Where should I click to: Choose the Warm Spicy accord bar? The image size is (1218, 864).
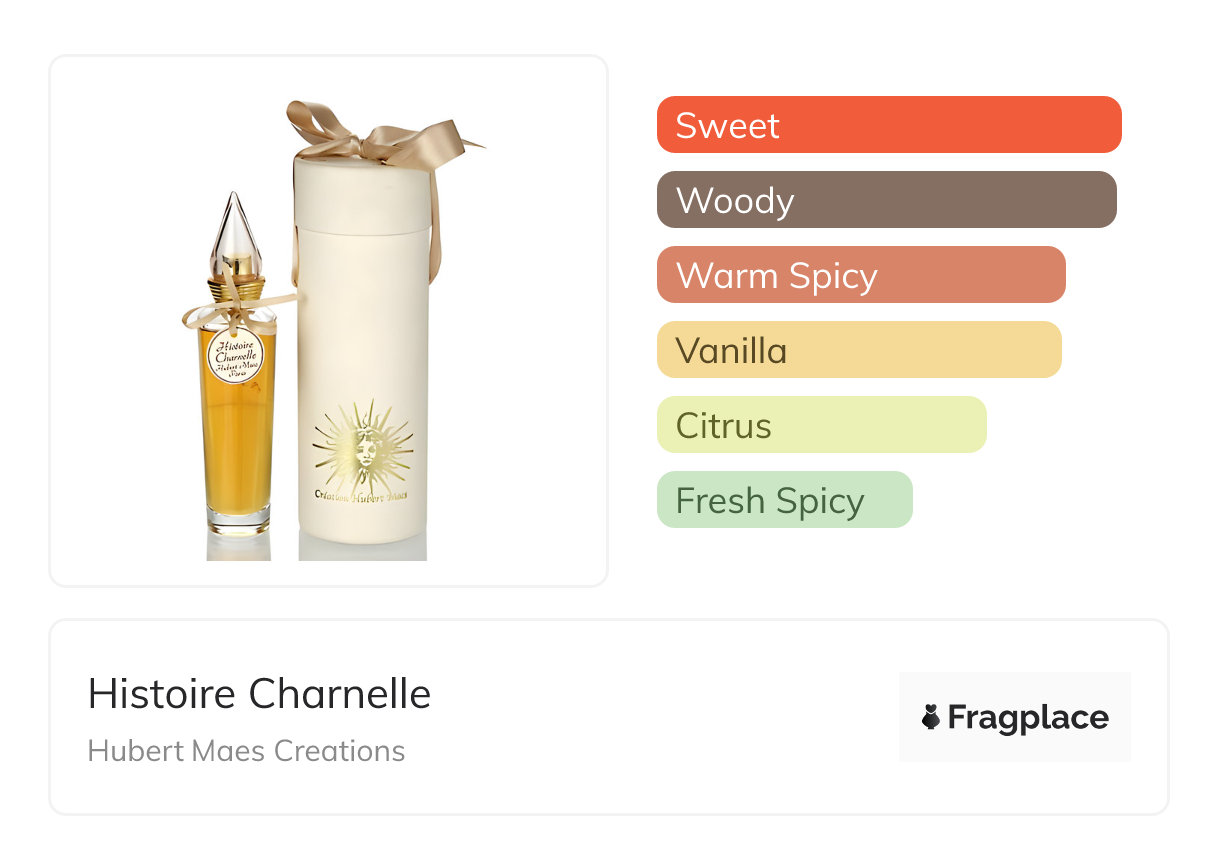pos(861,275)
